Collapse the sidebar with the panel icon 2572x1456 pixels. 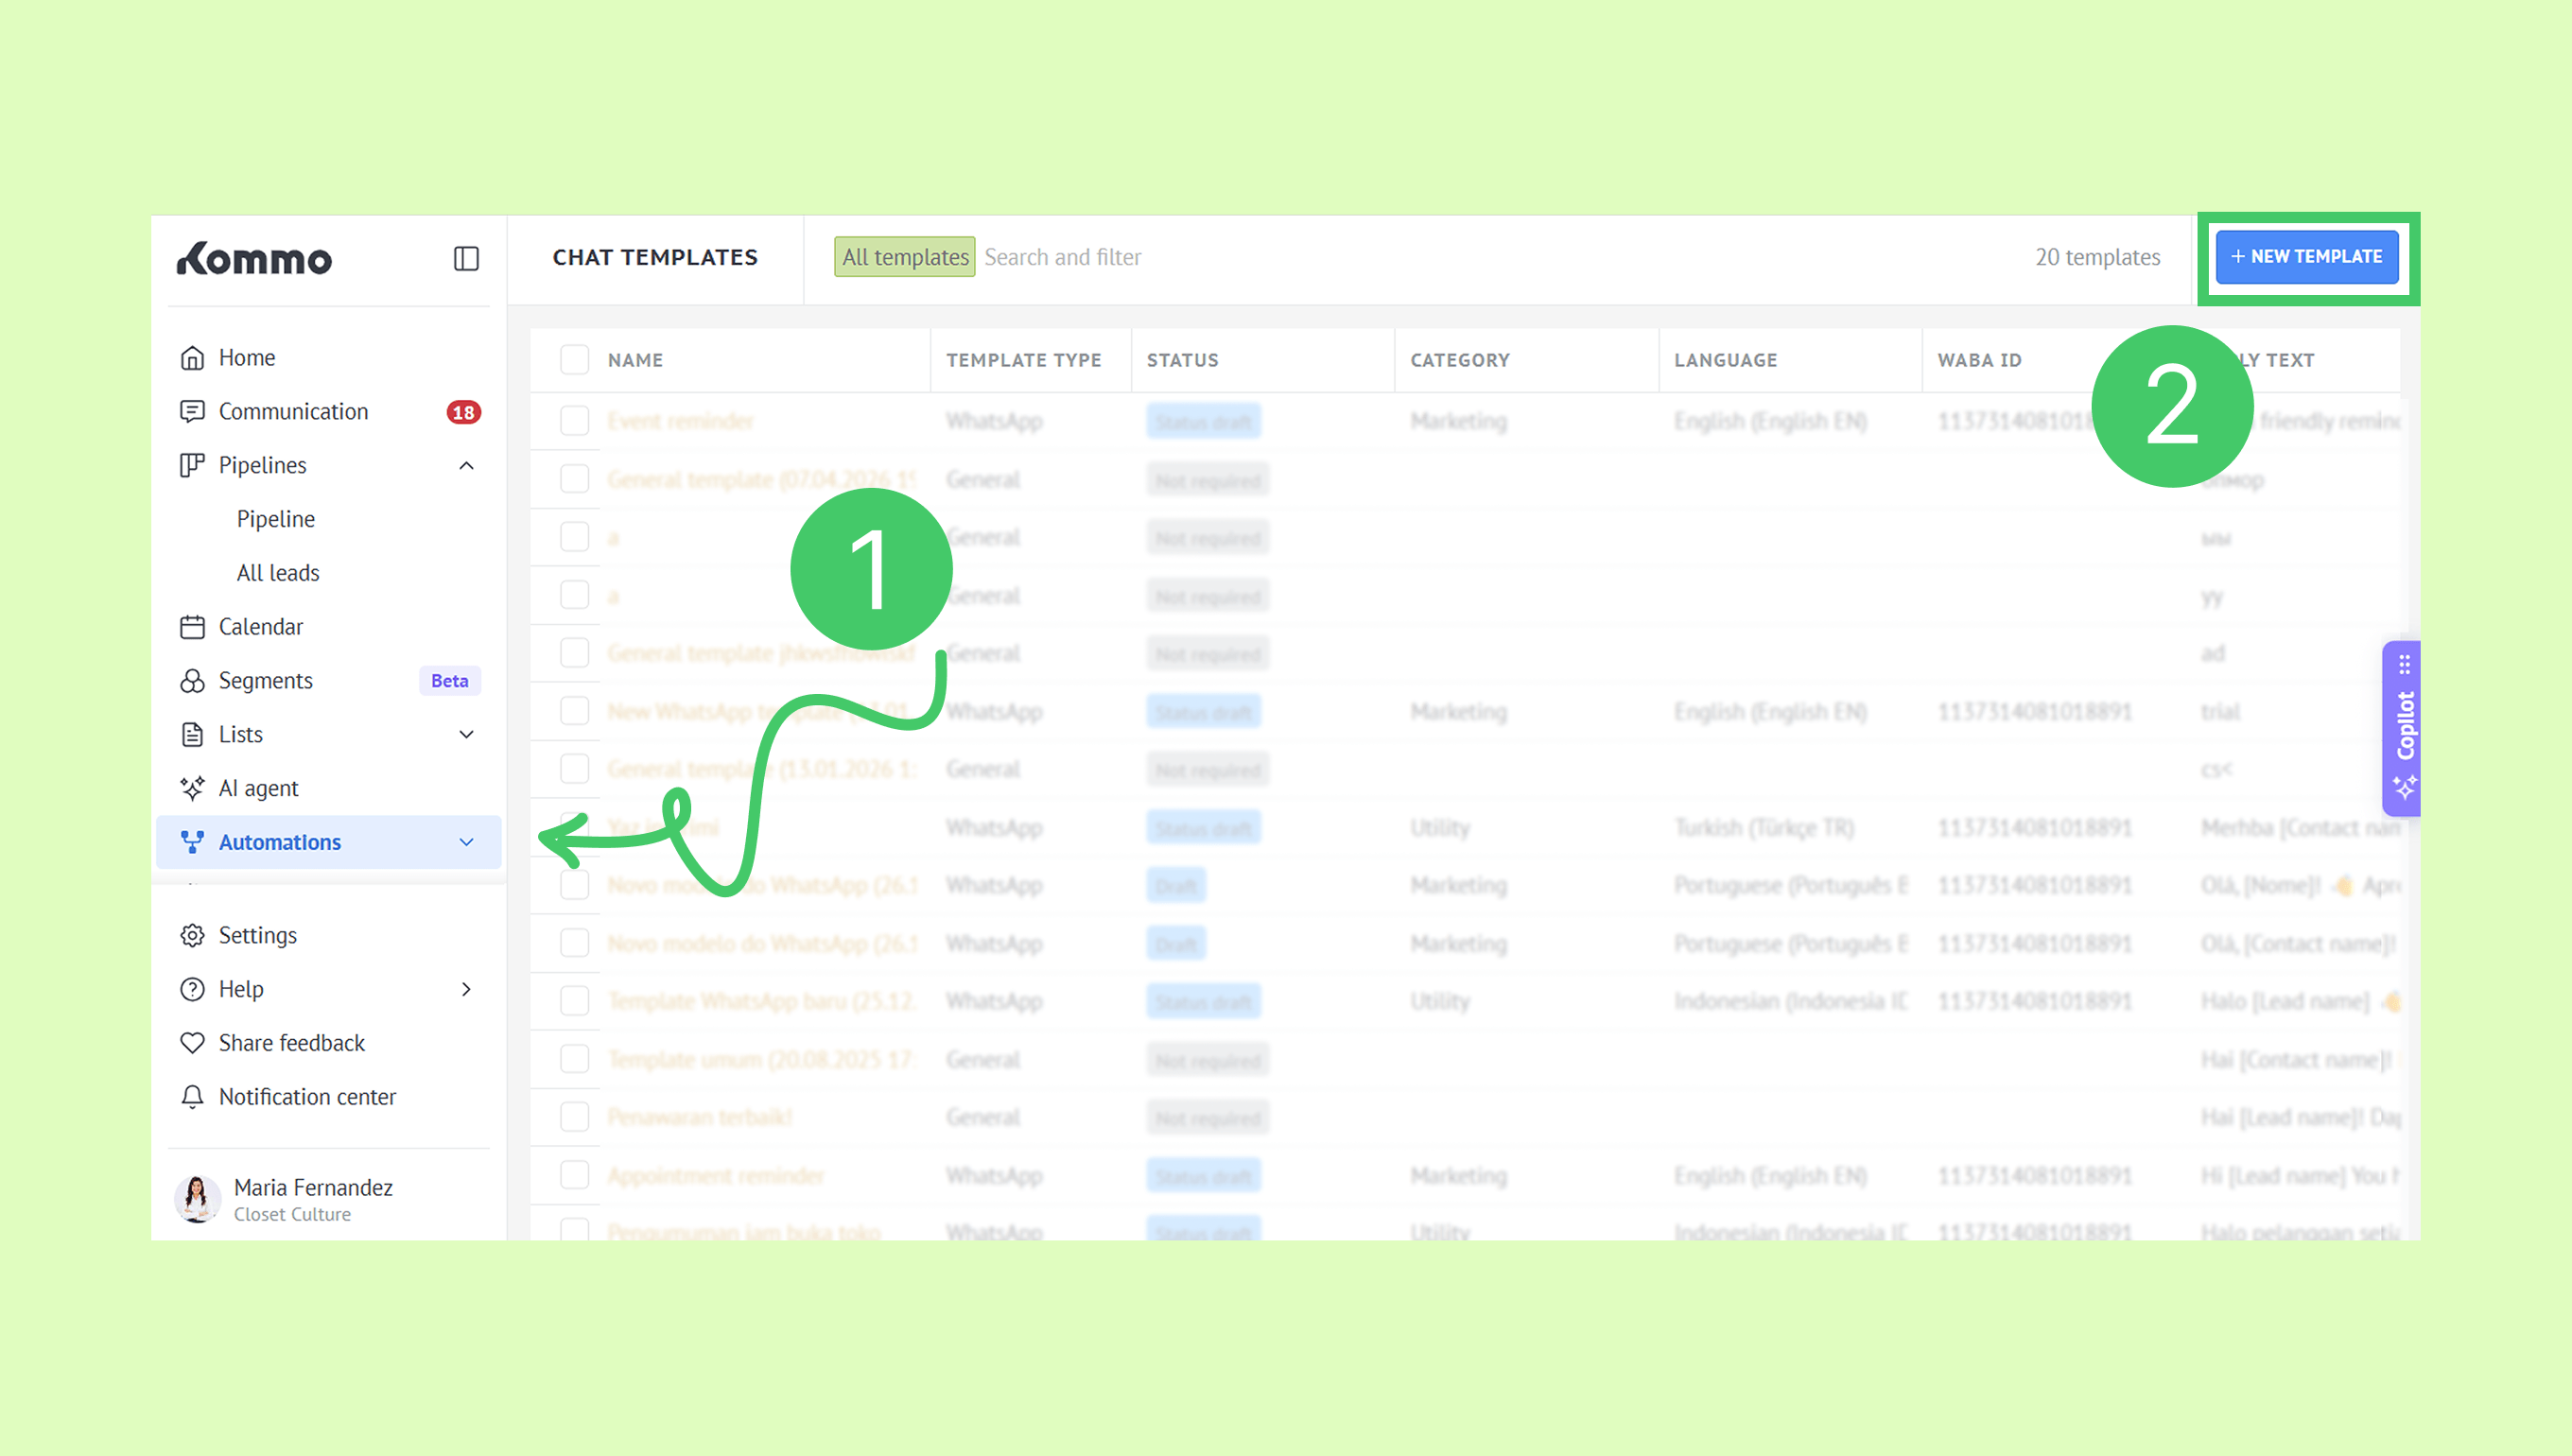(466, 258)
